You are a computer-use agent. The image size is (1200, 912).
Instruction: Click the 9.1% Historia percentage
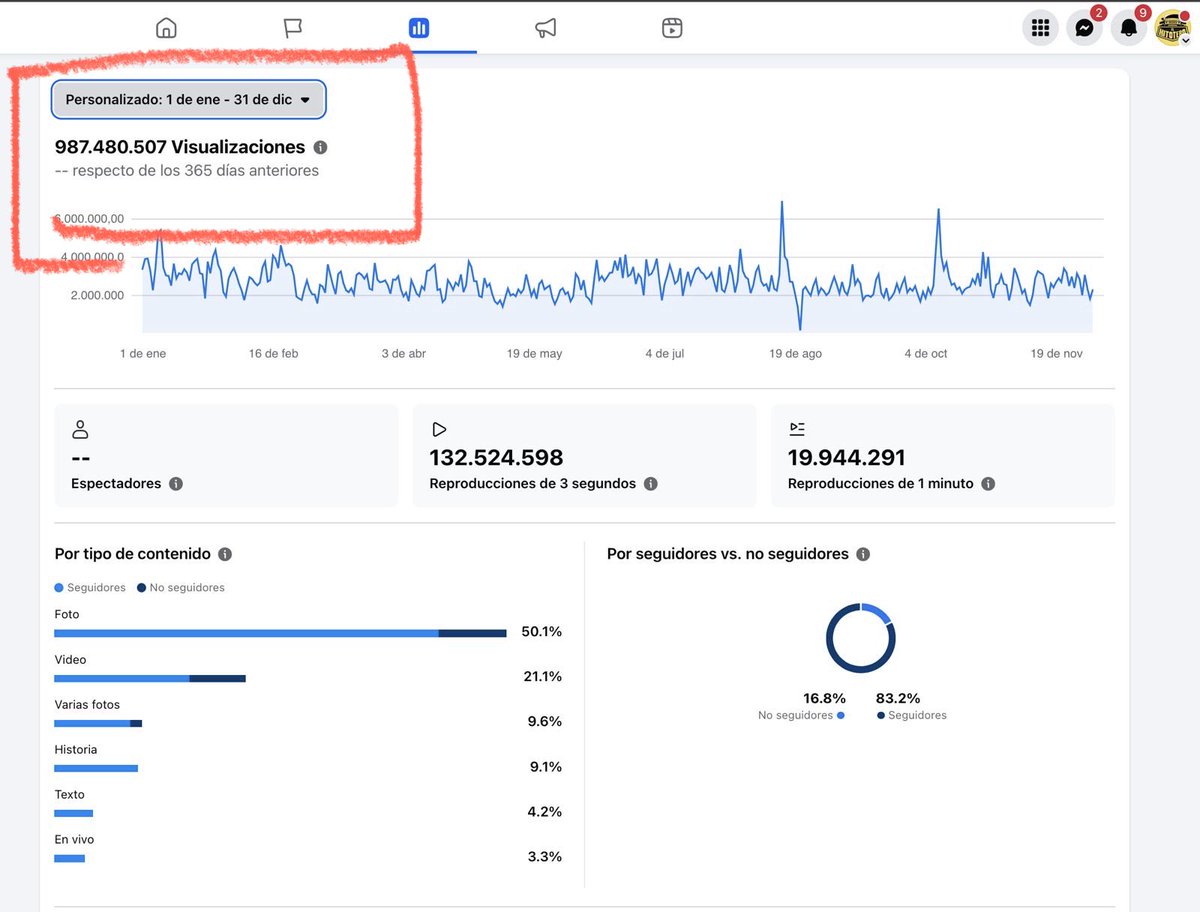(x=545, y=767)
